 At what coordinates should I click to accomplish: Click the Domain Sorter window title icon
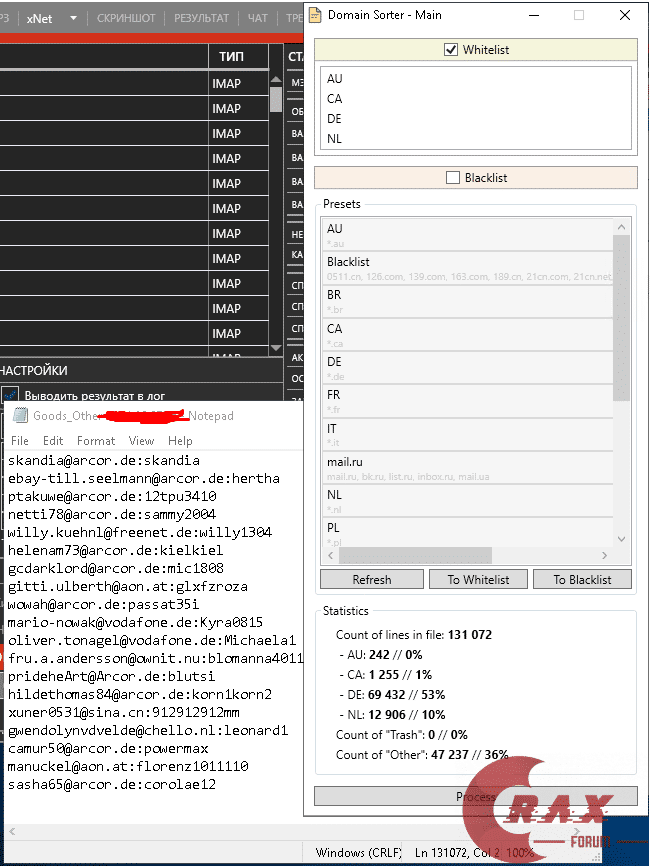[315, 15]
